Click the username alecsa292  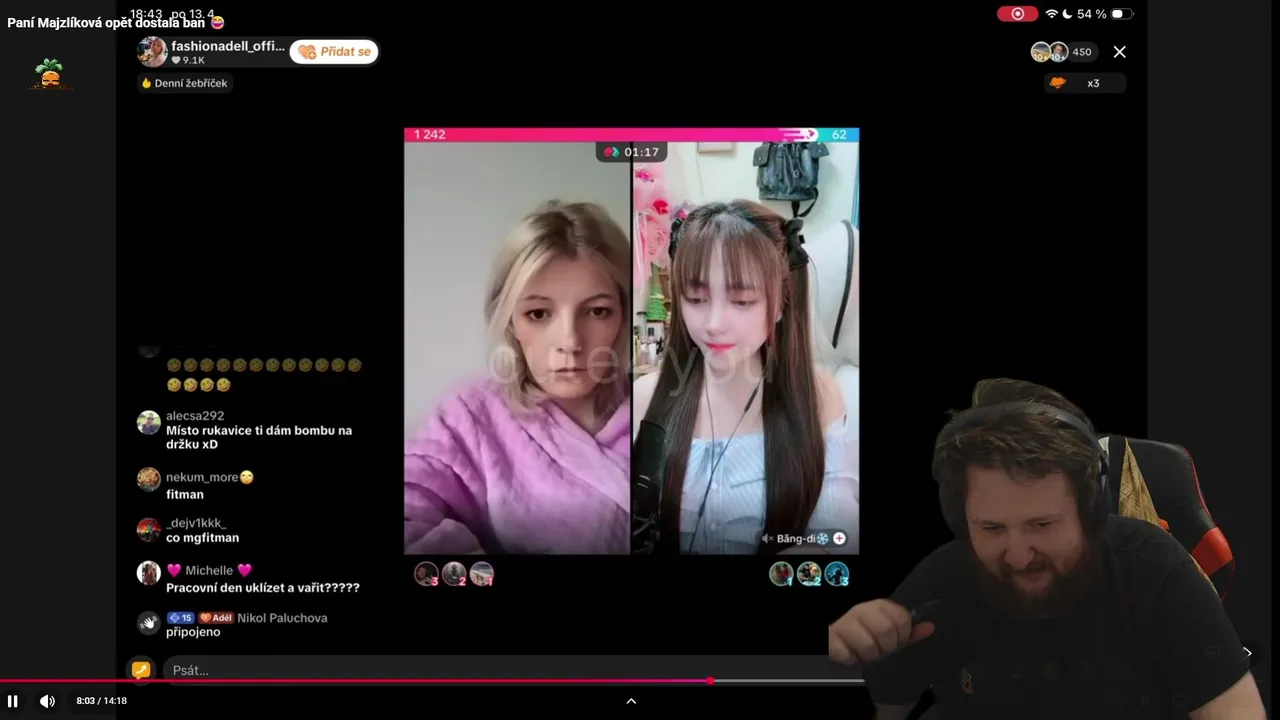pos(195,416)
